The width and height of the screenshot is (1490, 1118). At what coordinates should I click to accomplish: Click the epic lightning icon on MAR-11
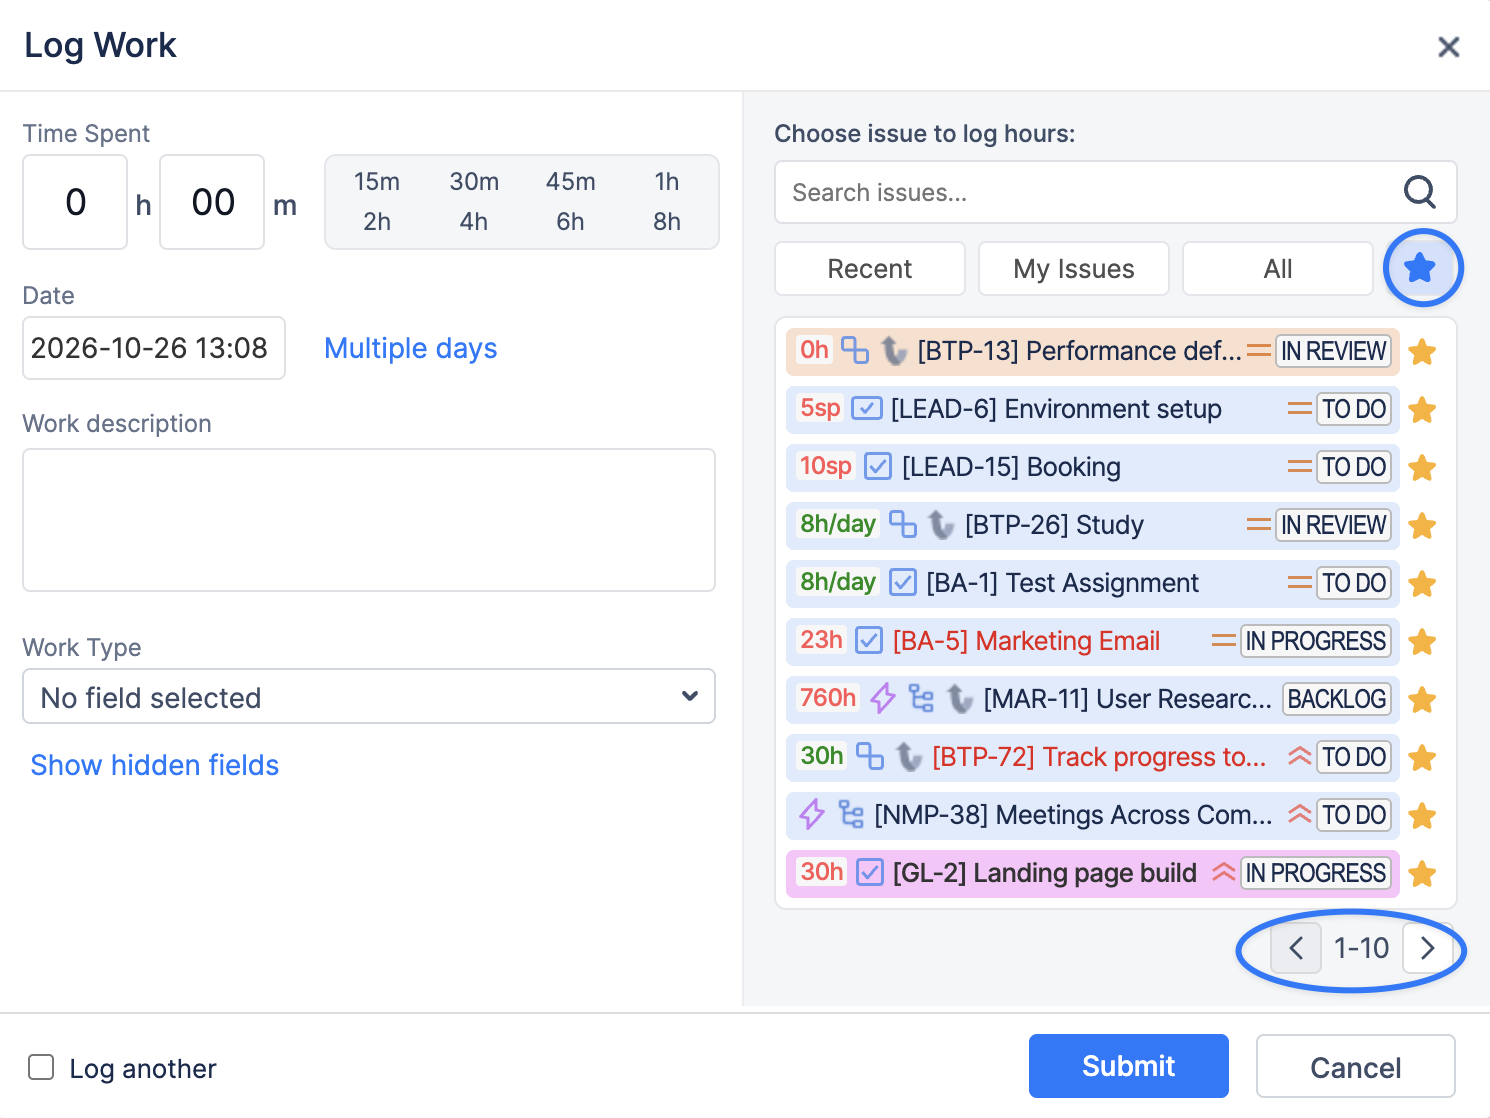click(882, 698)
